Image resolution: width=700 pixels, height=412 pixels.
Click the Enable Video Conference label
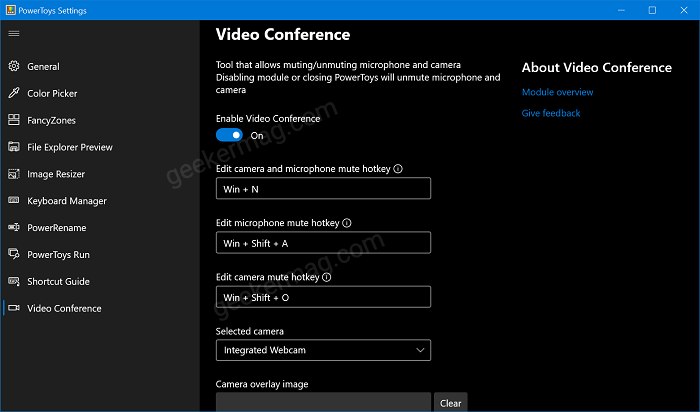268,118
